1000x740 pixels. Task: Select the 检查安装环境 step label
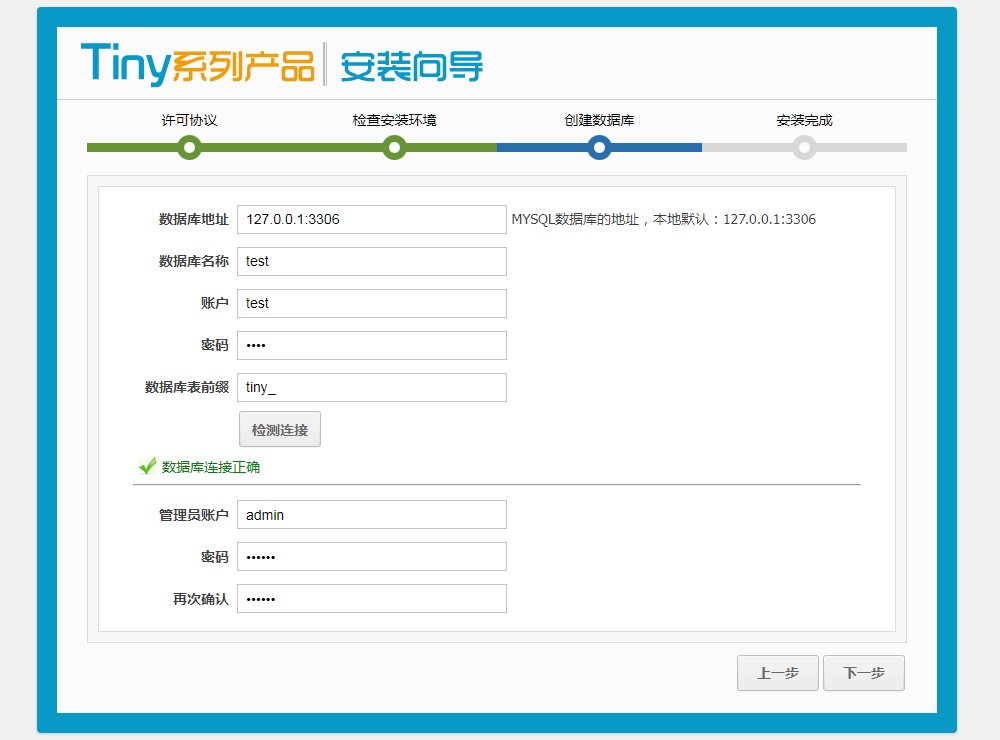click(395, 120)
